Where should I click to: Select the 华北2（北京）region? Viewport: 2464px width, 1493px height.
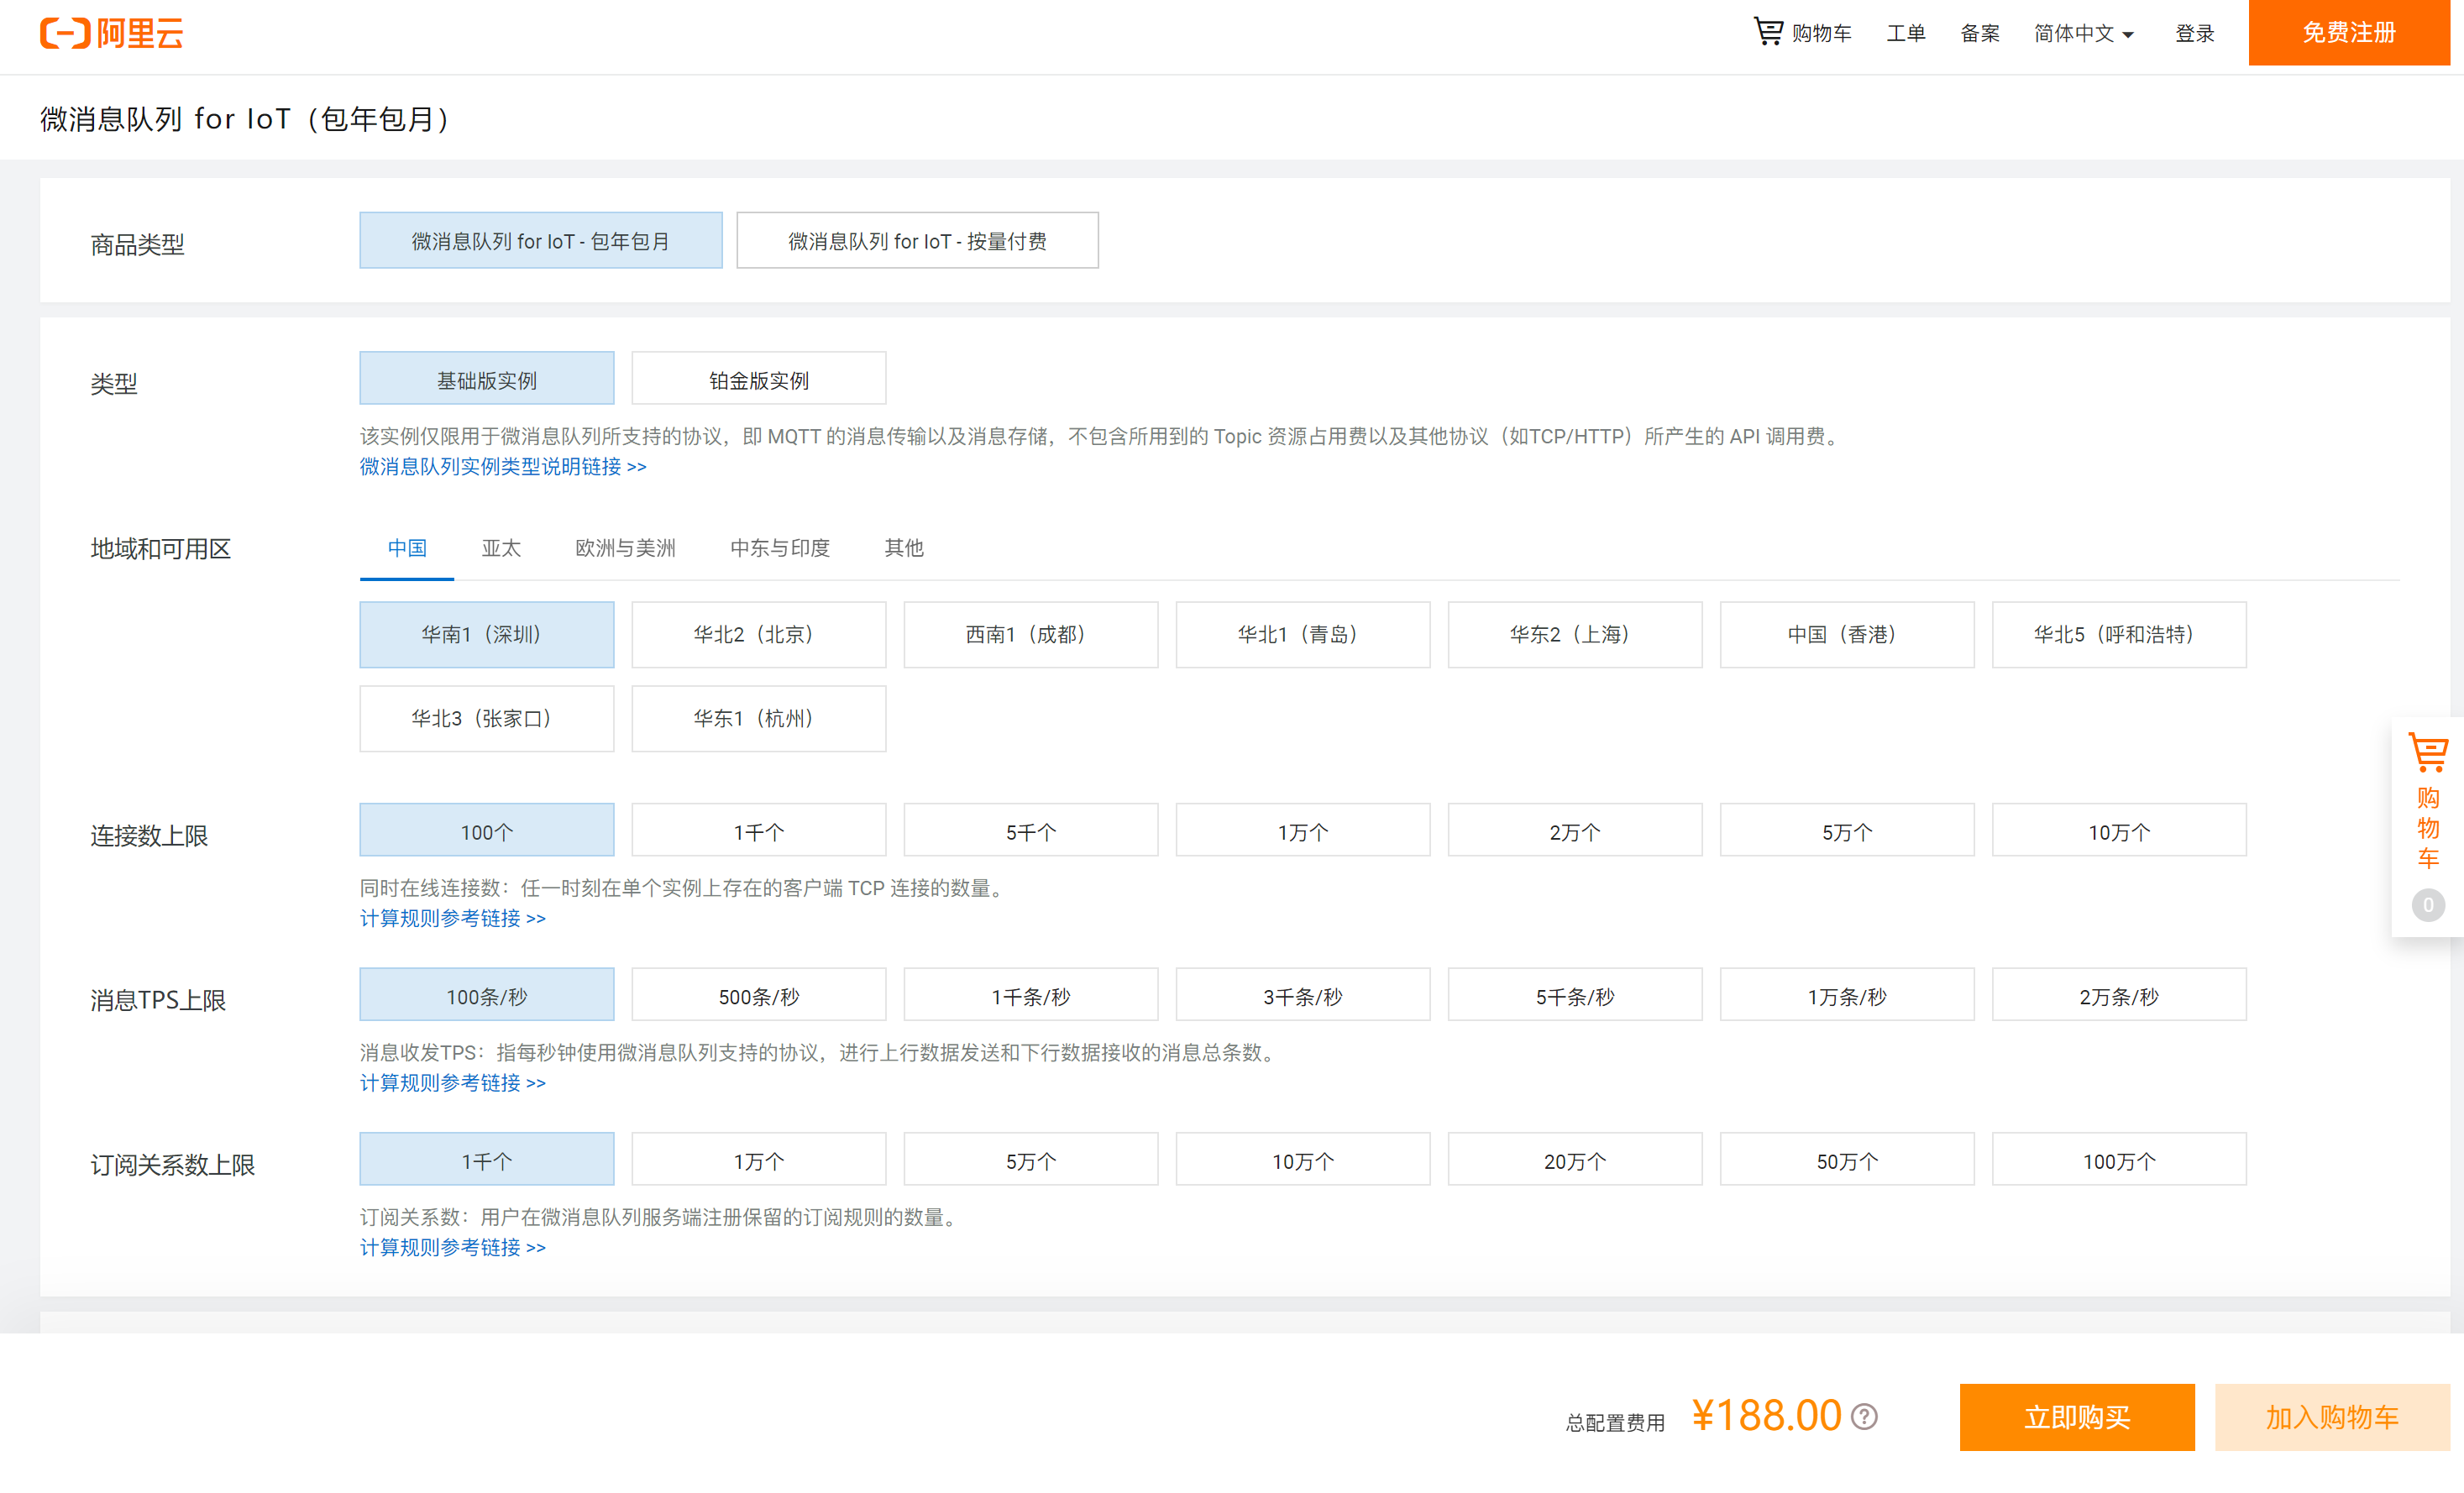coord(758,634)
